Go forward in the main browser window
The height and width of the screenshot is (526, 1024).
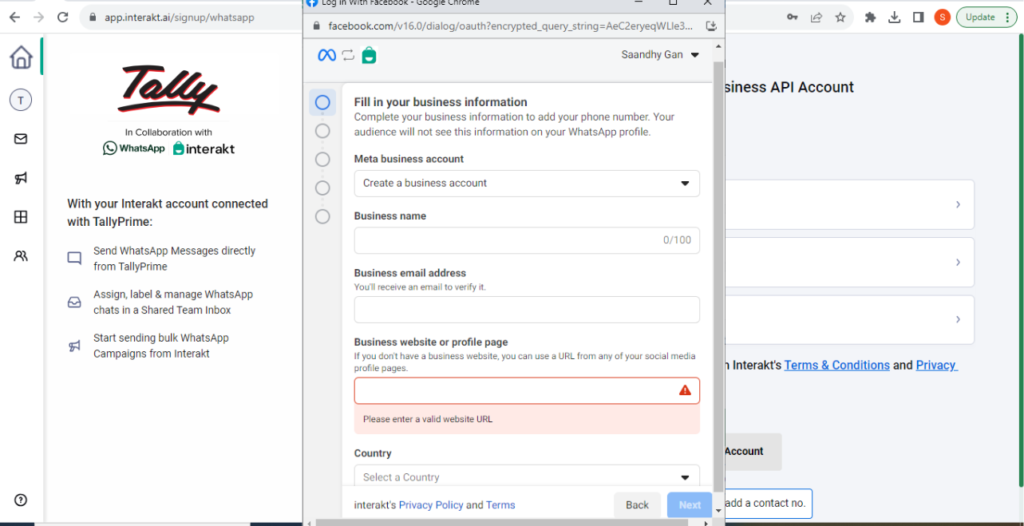39,18
